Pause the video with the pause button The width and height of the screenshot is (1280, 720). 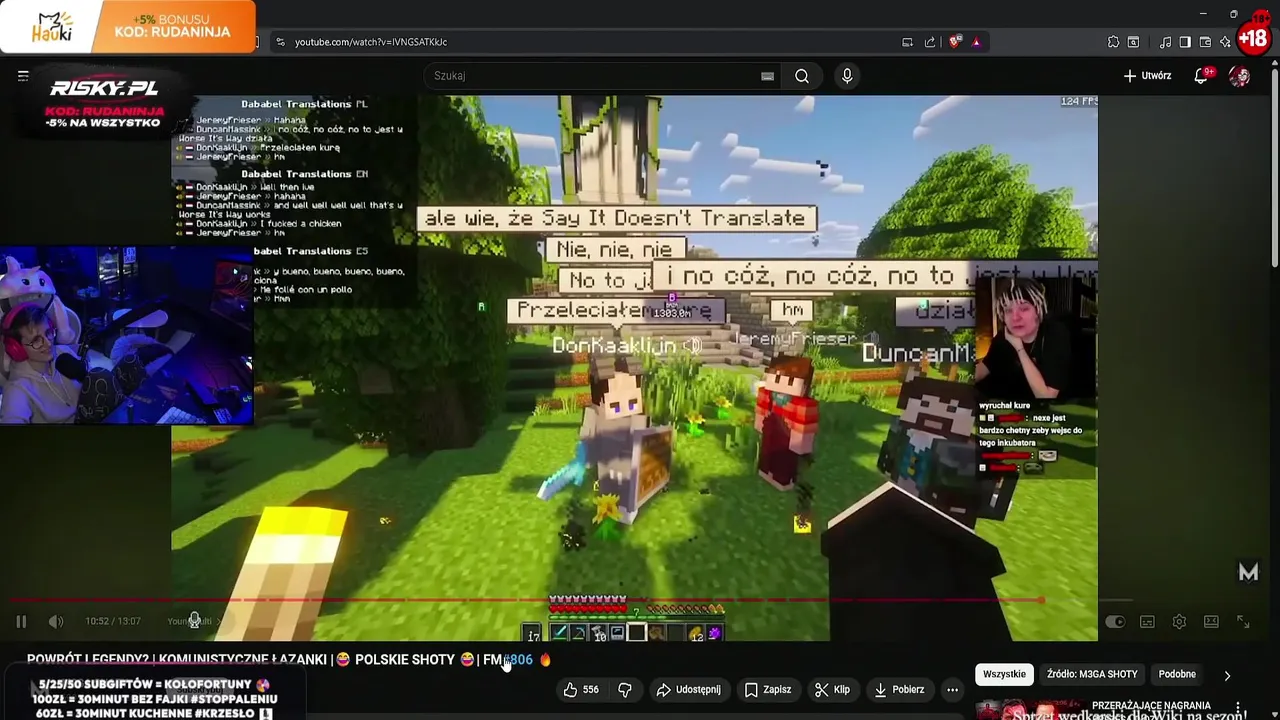pyautogui.click(x=21, y=621)
